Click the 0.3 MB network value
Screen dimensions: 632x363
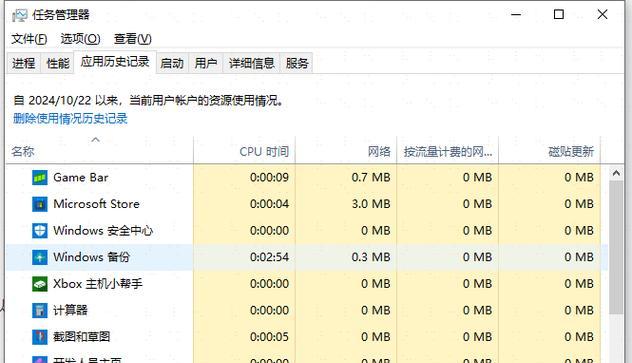click(371, 257)
